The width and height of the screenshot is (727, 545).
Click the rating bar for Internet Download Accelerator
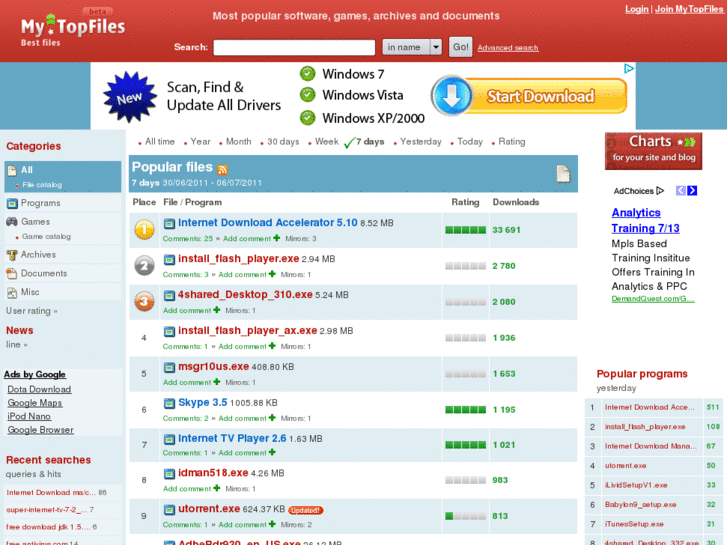tap(466, 230)
